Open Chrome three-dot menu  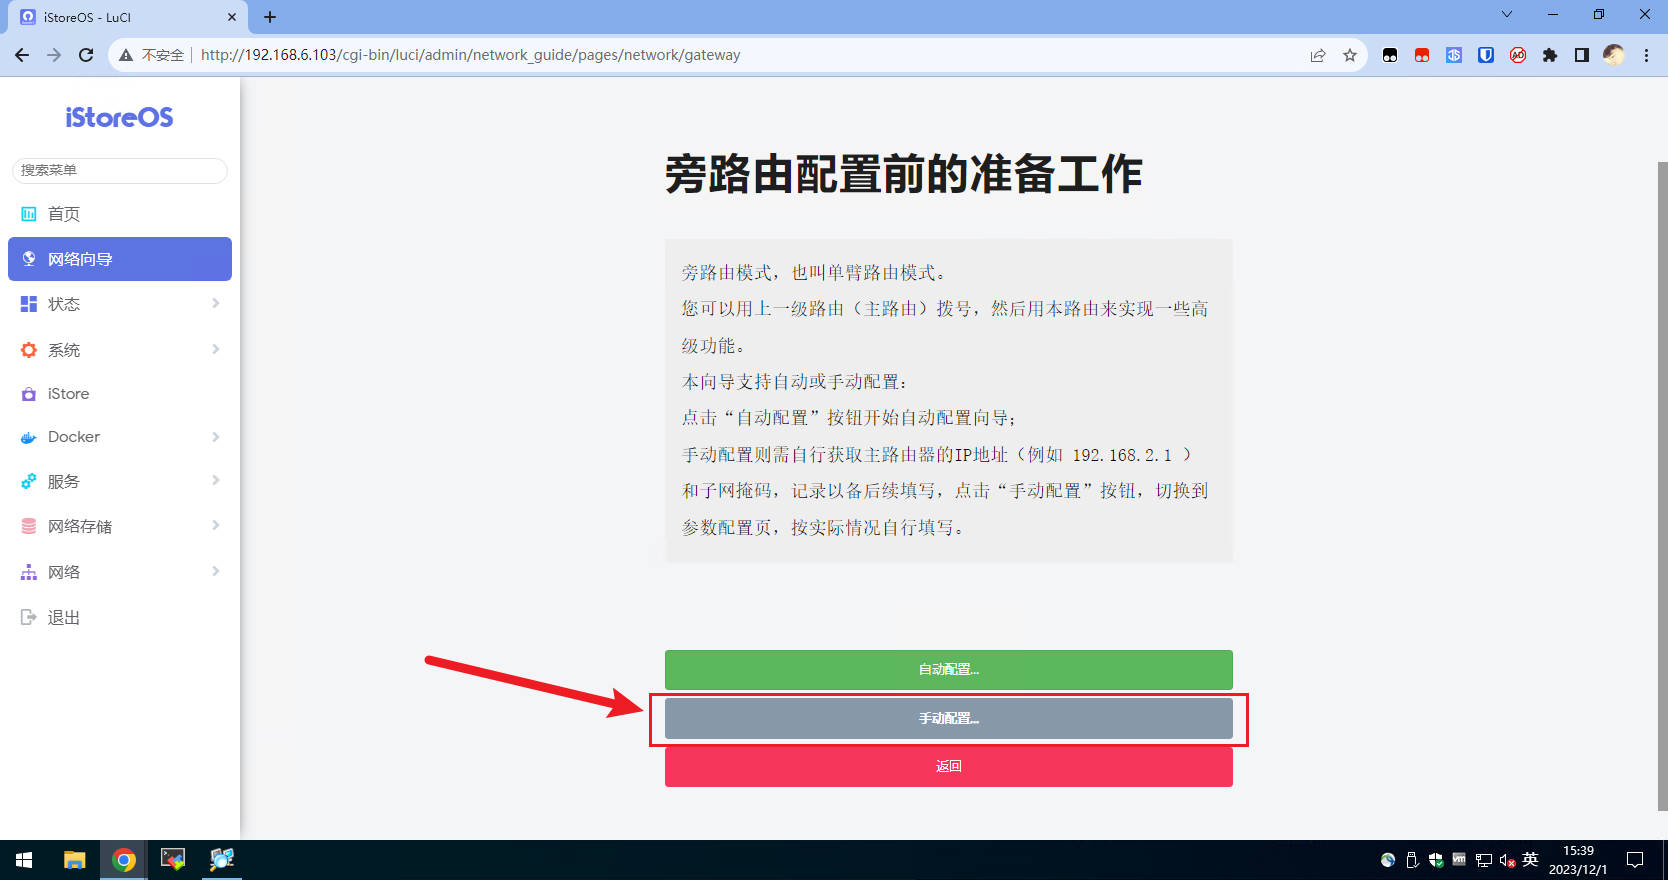1646,55
